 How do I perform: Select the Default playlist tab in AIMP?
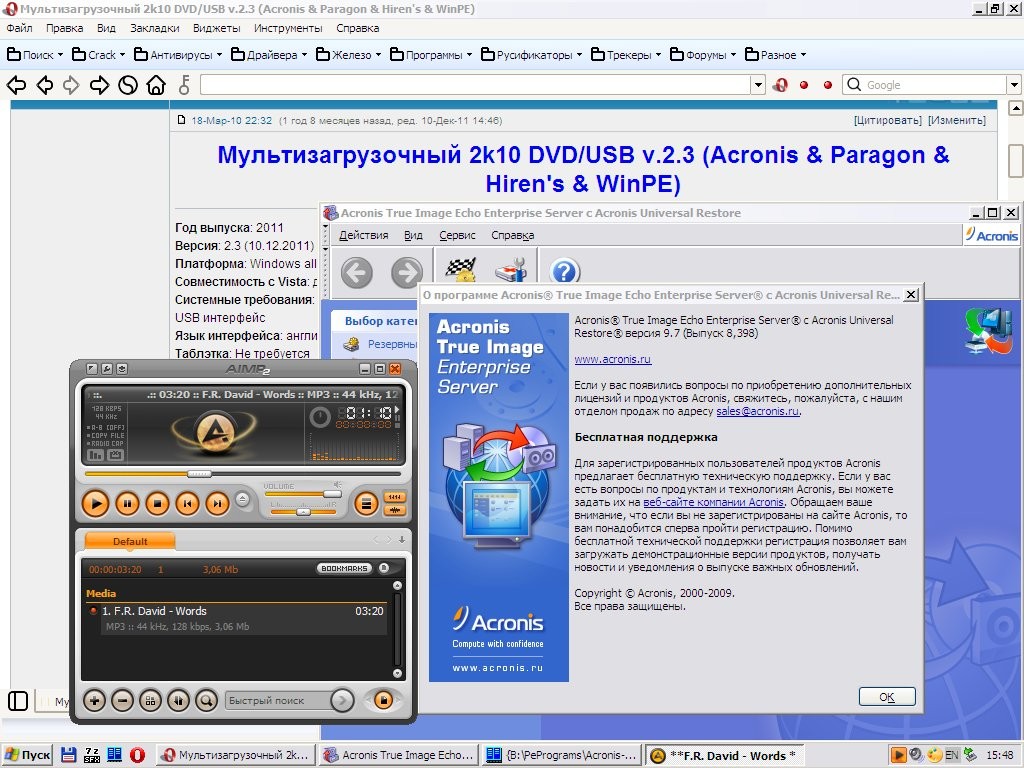click(x=130, y=541)
